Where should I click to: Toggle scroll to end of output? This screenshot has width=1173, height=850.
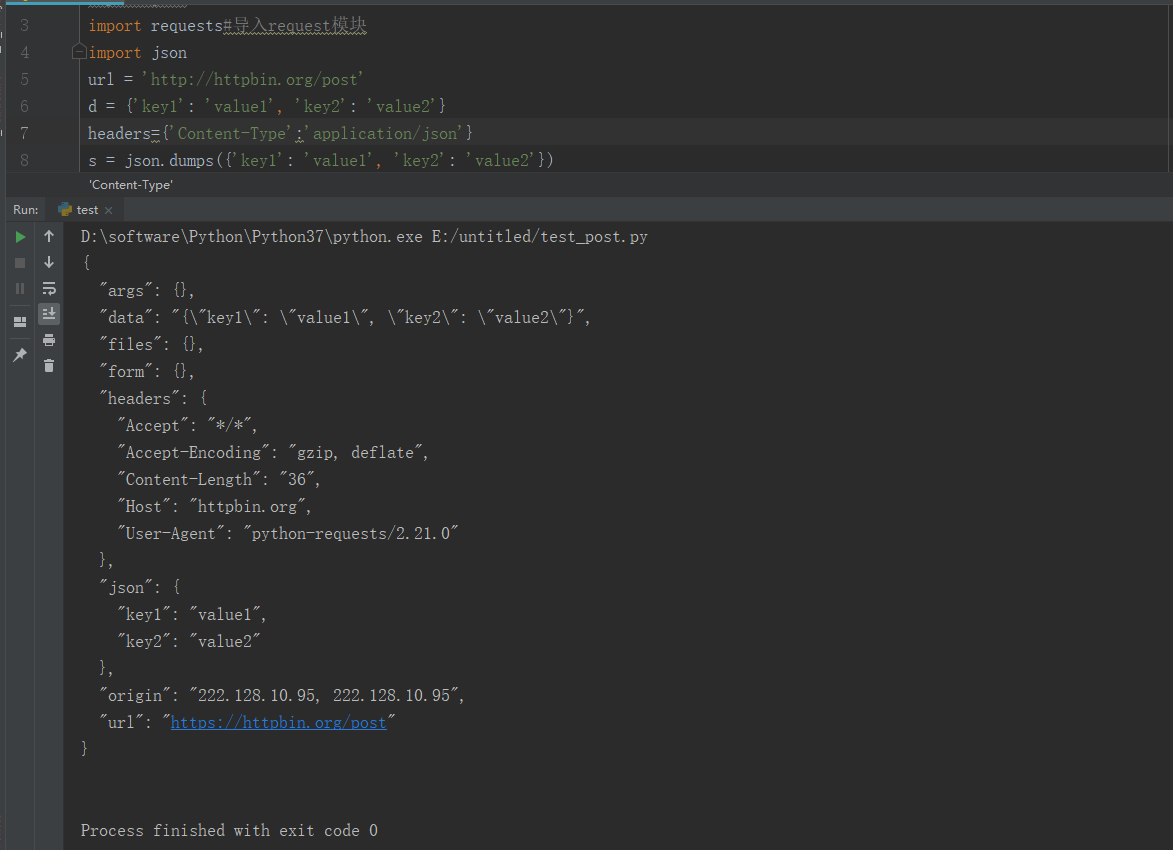(49, 314)
